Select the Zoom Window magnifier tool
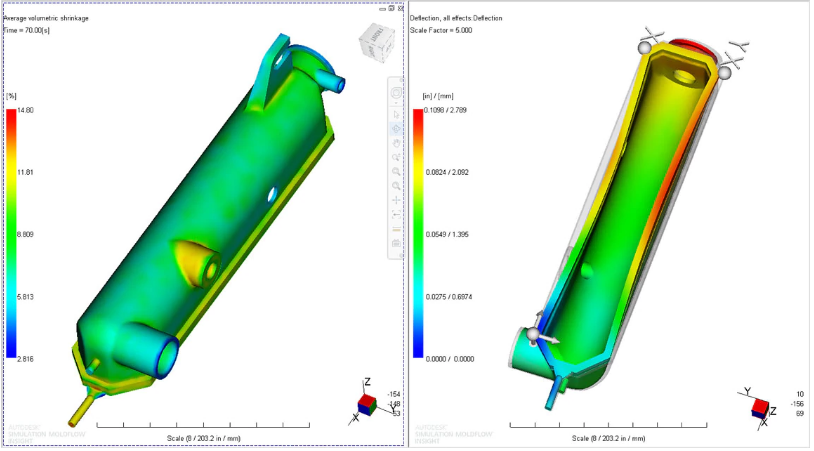Viewport: 814px width, 451px height. [x=395, y=170]
